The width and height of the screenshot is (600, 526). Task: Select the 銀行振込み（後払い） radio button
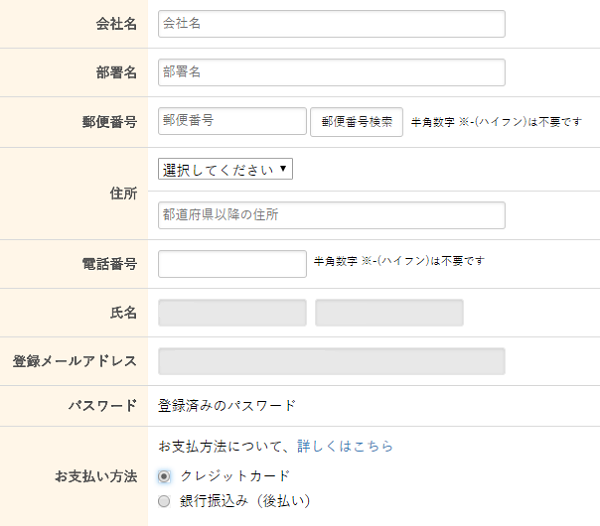(164, 501)
